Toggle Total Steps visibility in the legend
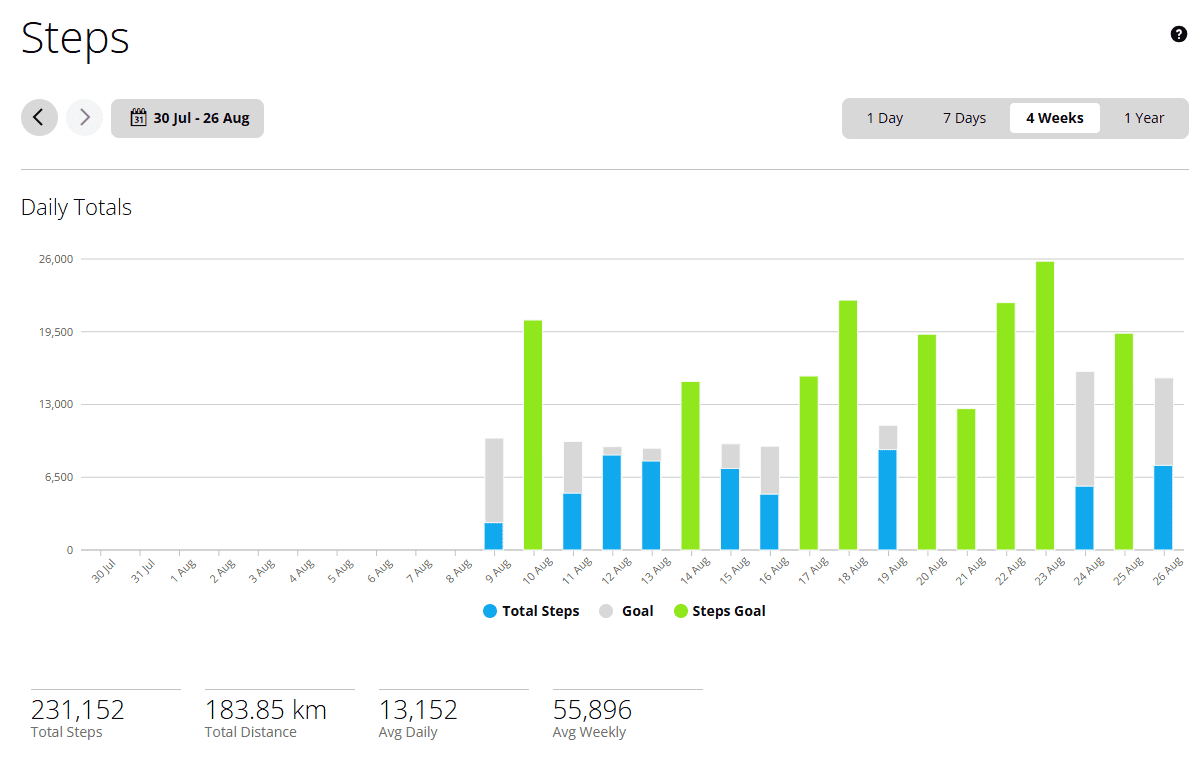This screenshot has height=772, width=1200. (x=531, y=611)
